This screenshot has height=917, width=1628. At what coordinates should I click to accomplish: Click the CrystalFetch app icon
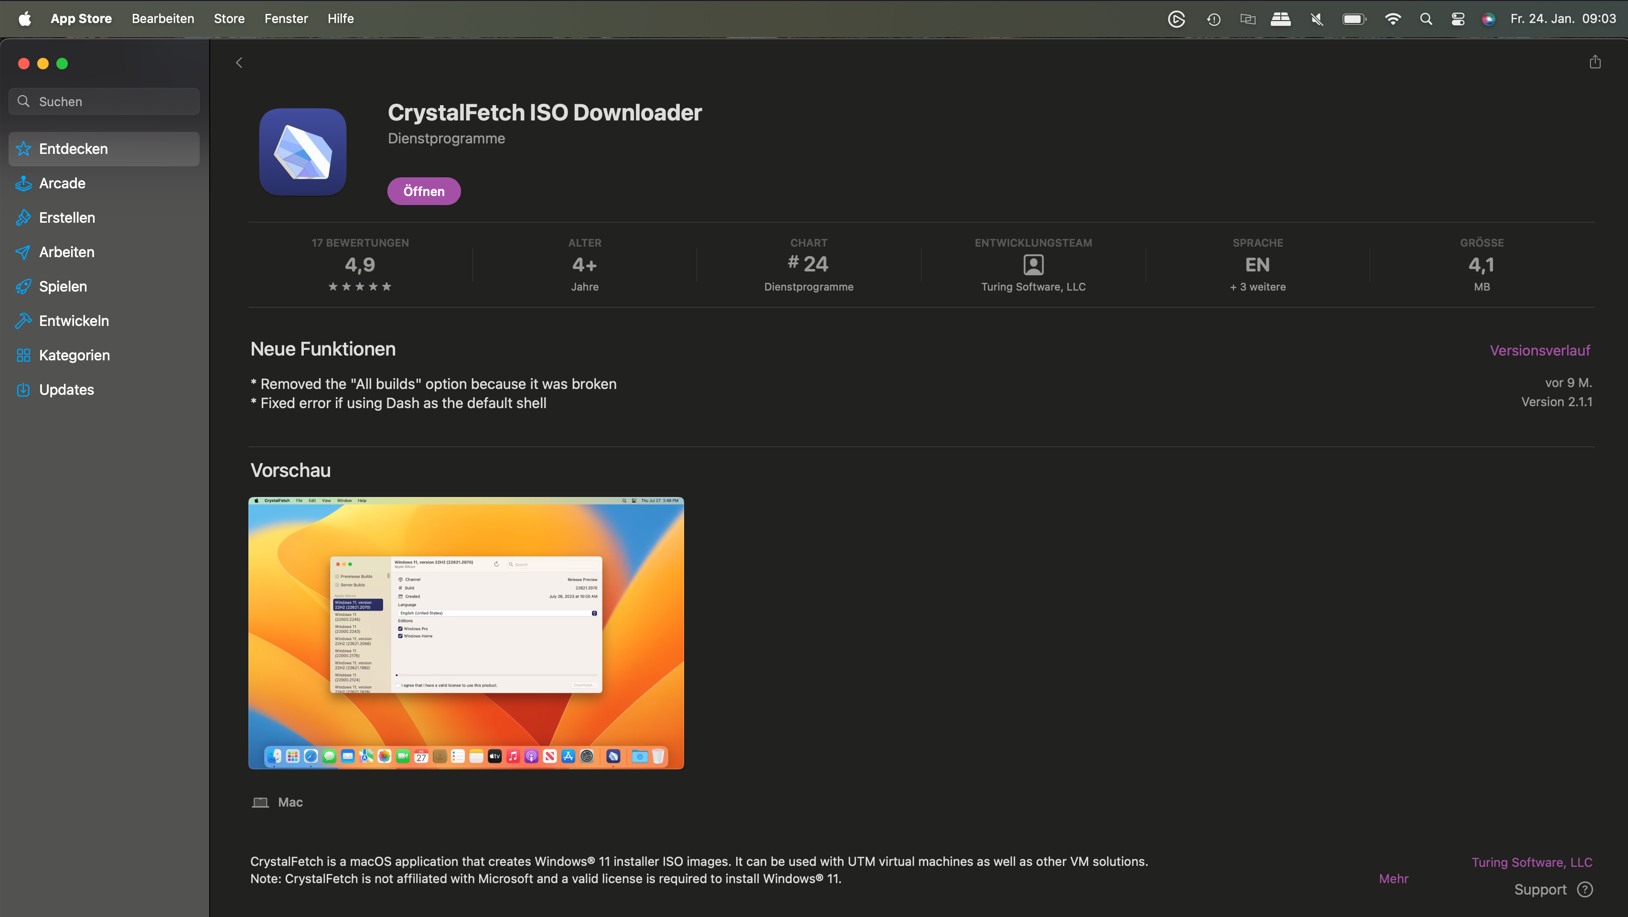[303, 152]
